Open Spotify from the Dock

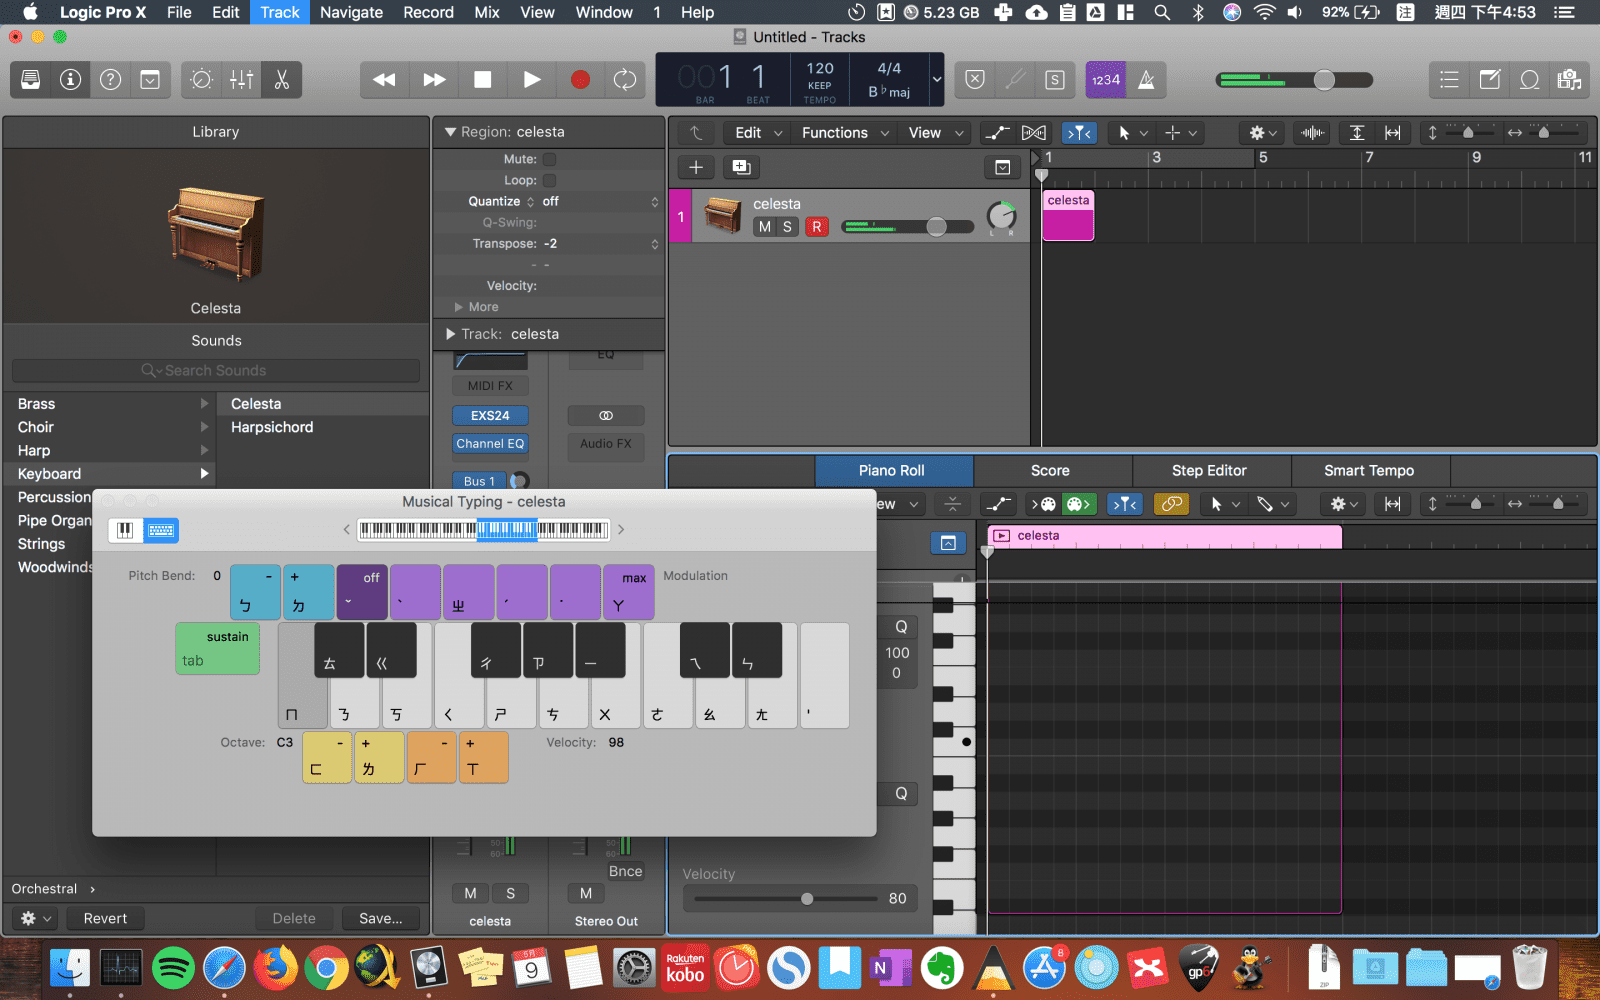click(x=173, y=967)
